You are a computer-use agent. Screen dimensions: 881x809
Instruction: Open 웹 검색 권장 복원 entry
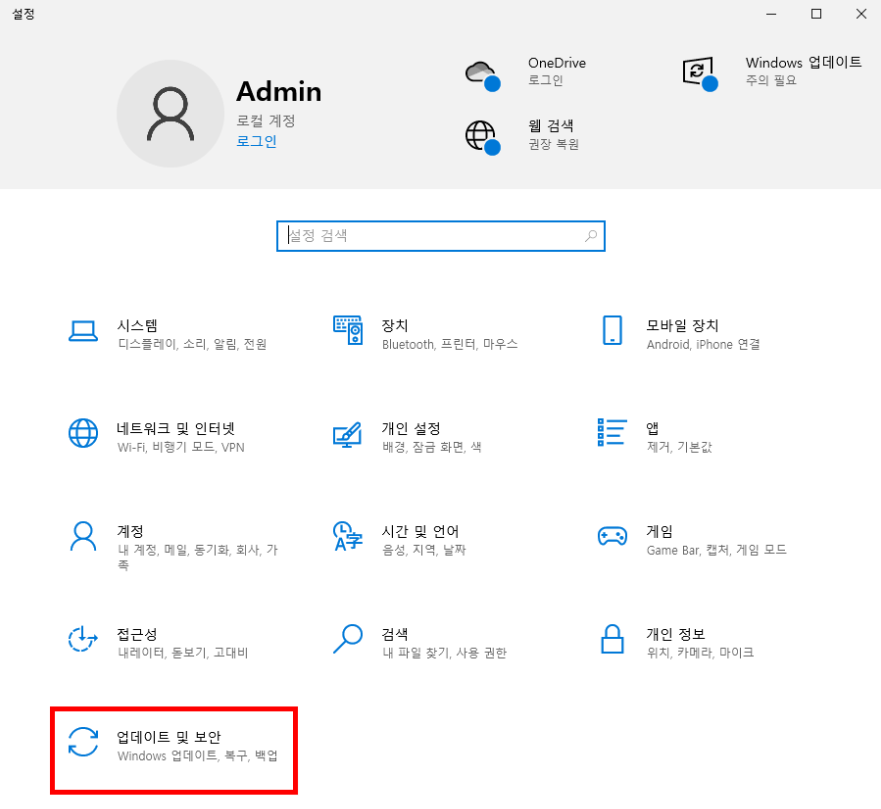(553, 144)
